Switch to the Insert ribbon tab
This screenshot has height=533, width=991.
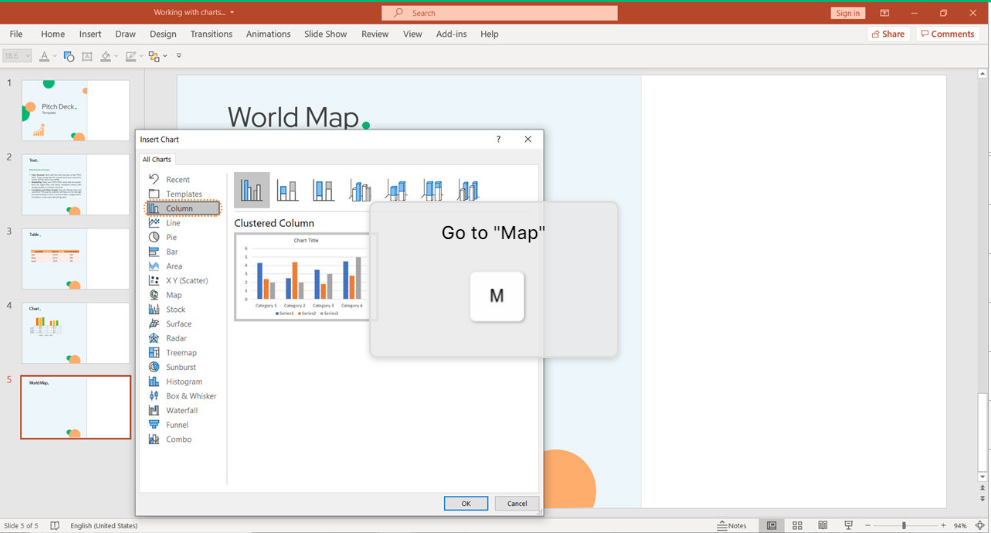(90, 34)
